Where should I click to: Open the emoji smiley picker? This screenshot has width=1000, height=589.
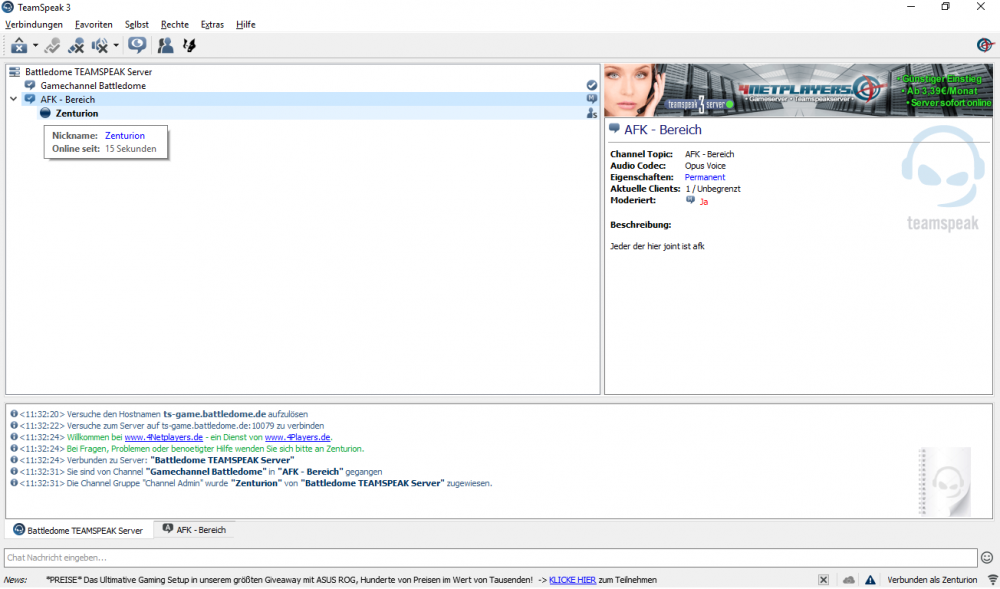(x=987, y=558)
